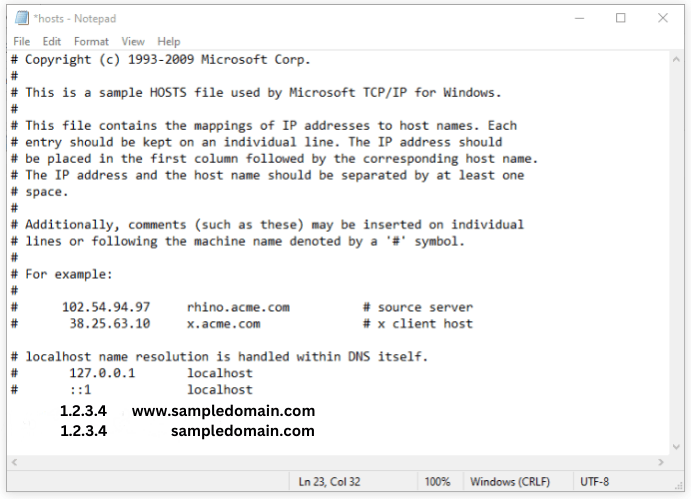Screen dimensions: 692x500
Task: Click the Notepad icon in title bar
Action: pos(20,18)
